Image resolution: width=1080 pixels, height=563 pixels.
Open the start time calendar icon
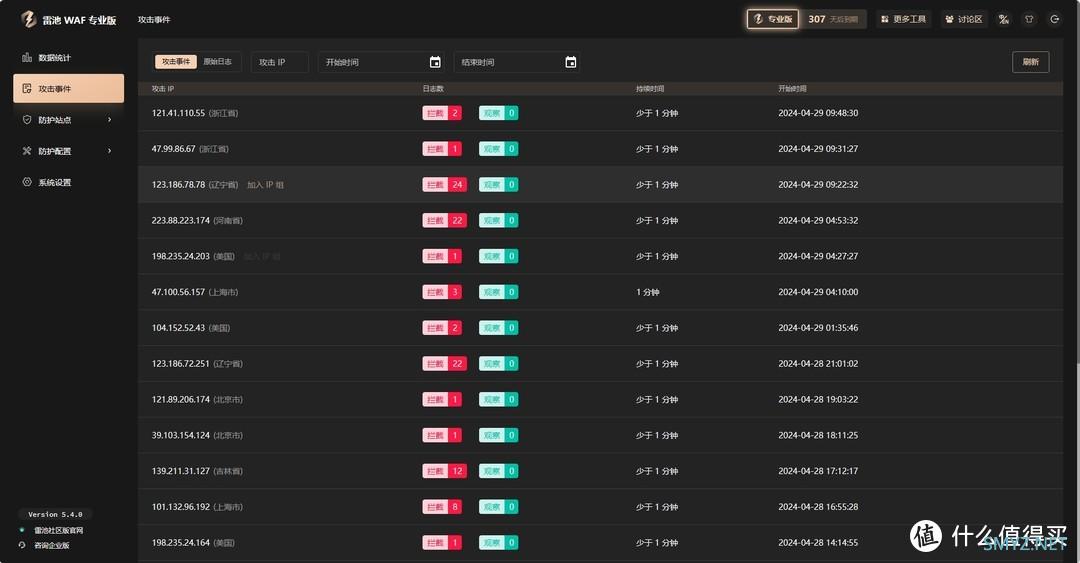(x=435, y=62)
